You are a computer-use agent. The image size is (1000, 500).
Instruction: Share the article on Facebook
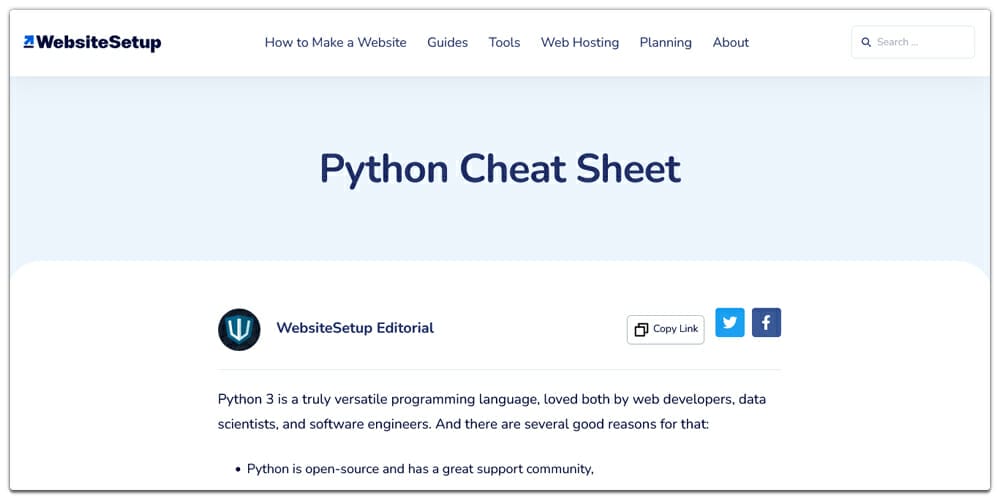coord(766,323)
